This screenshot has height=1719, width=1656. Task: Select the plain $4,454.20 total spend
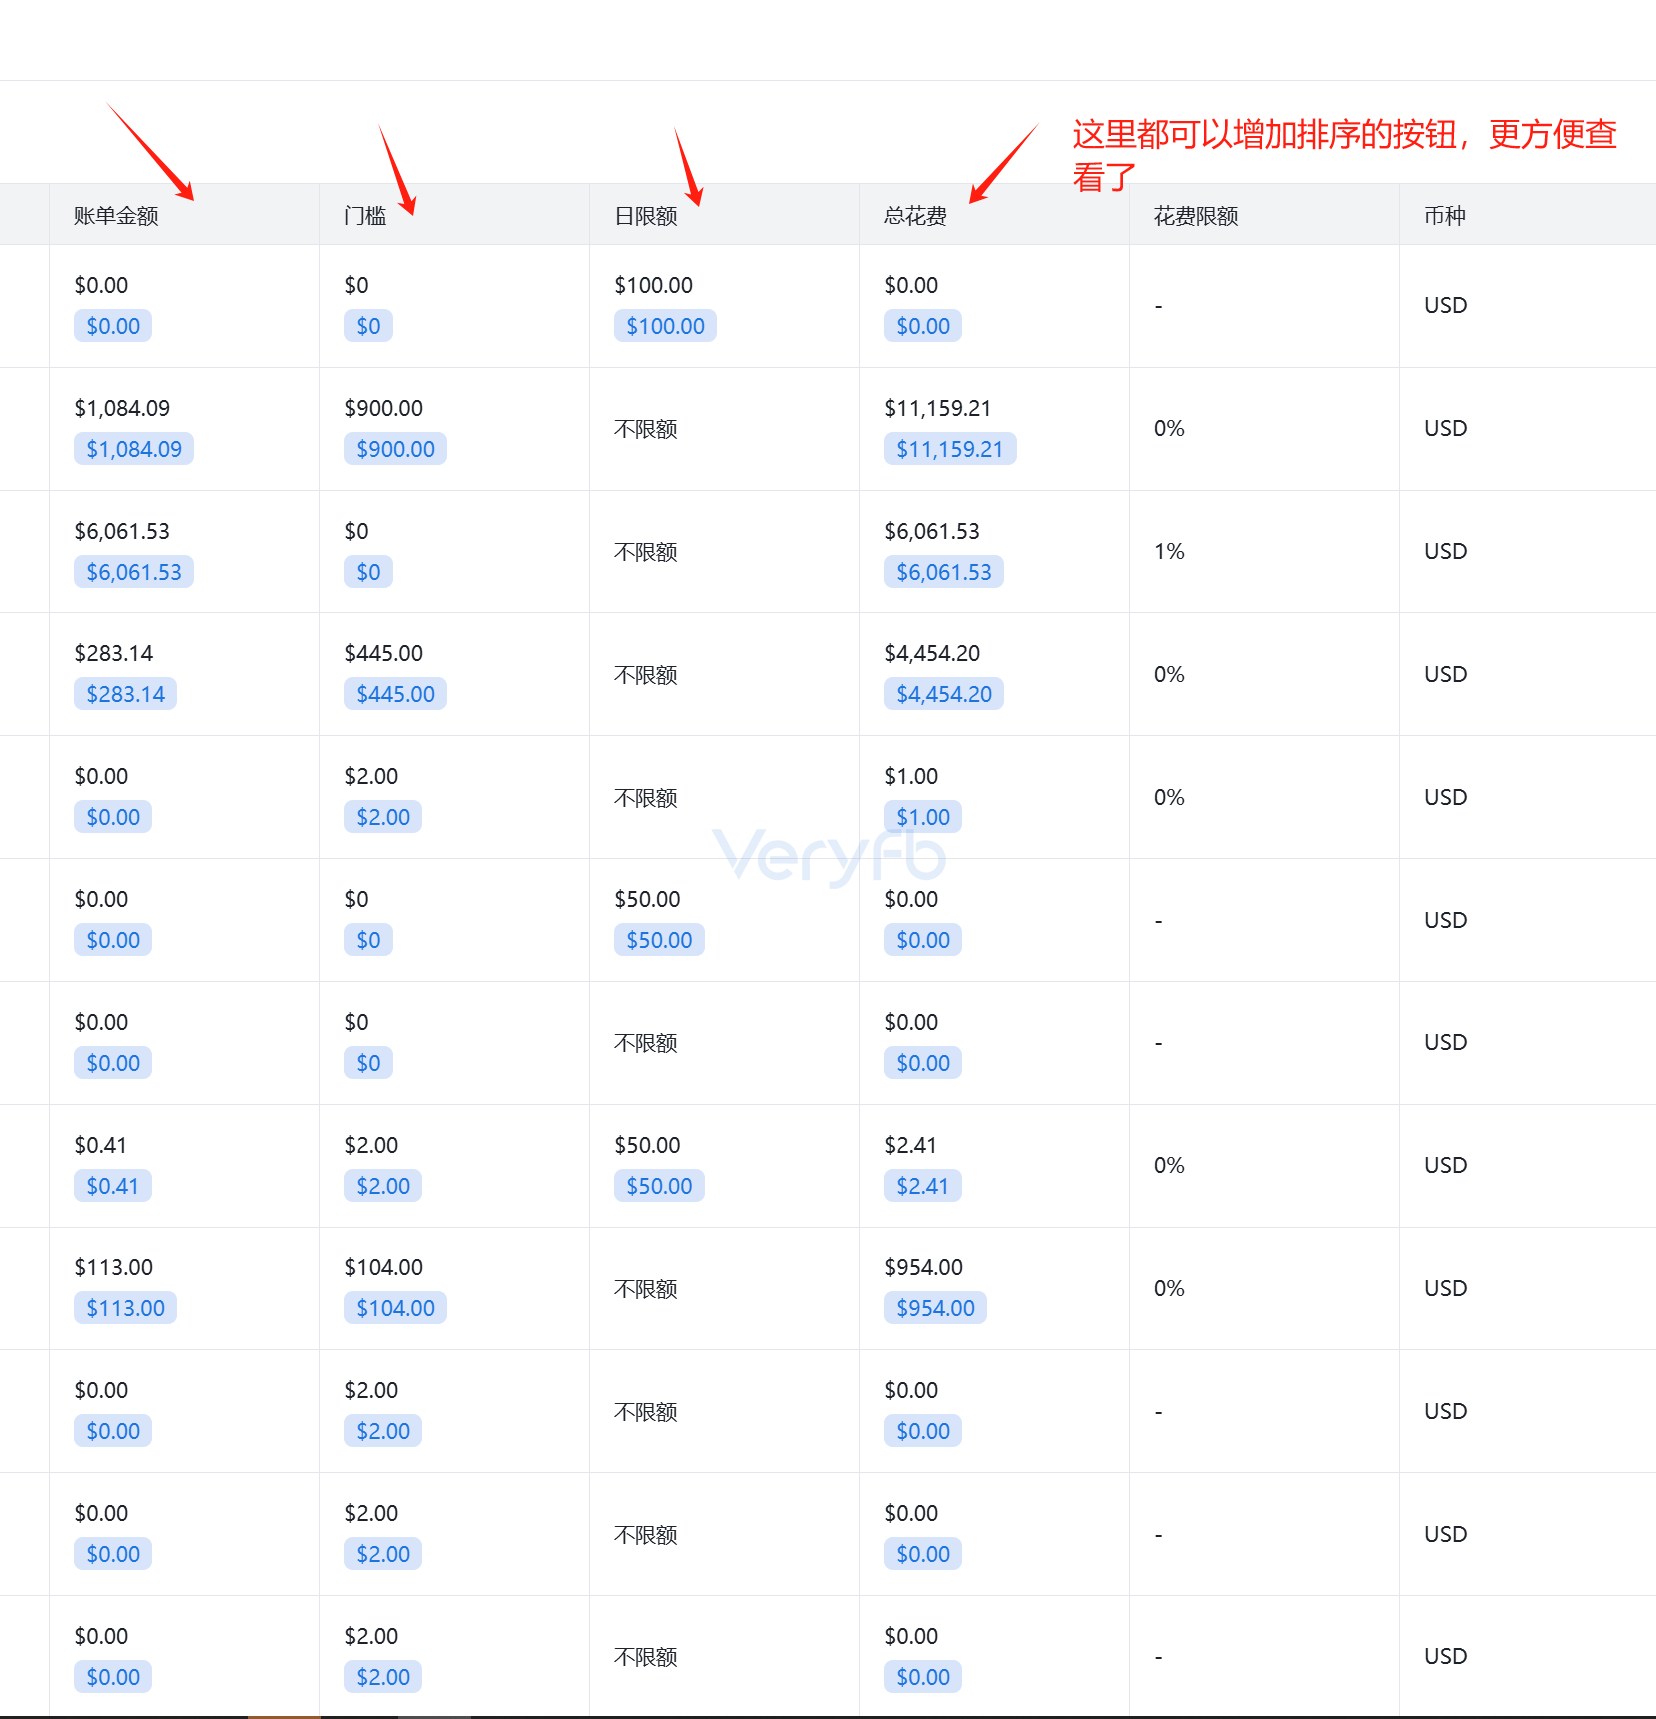point(932,653)
